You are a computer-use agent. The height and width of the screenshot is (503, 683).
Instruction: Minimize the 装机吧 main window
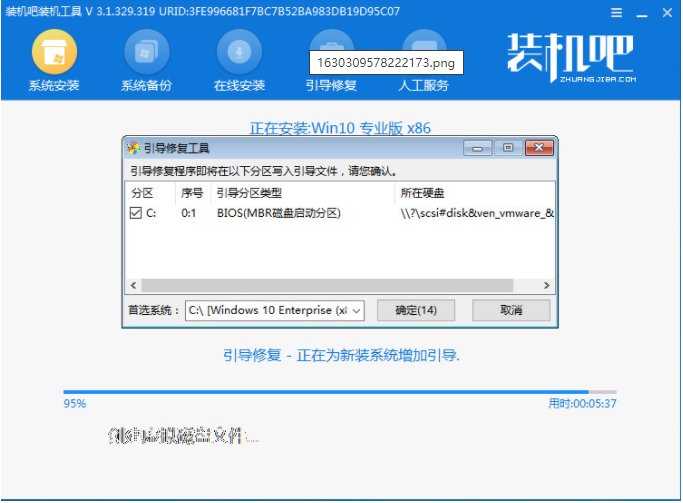click(x=642, y=16)
